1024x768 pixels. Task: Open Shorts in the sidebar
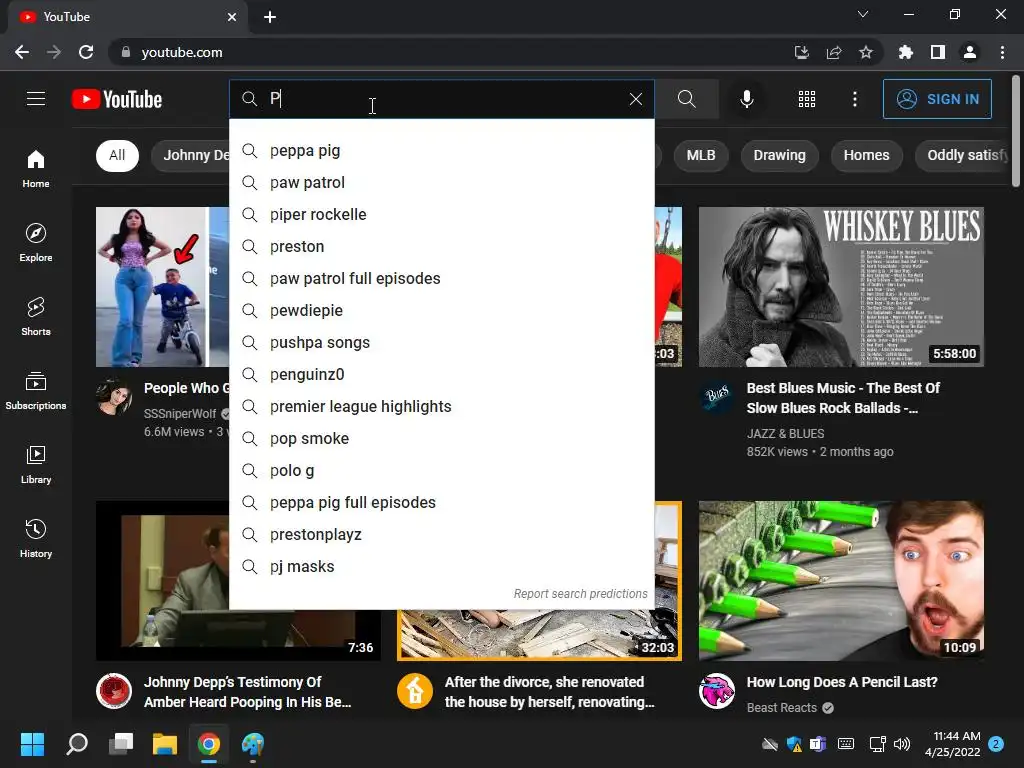36,317
